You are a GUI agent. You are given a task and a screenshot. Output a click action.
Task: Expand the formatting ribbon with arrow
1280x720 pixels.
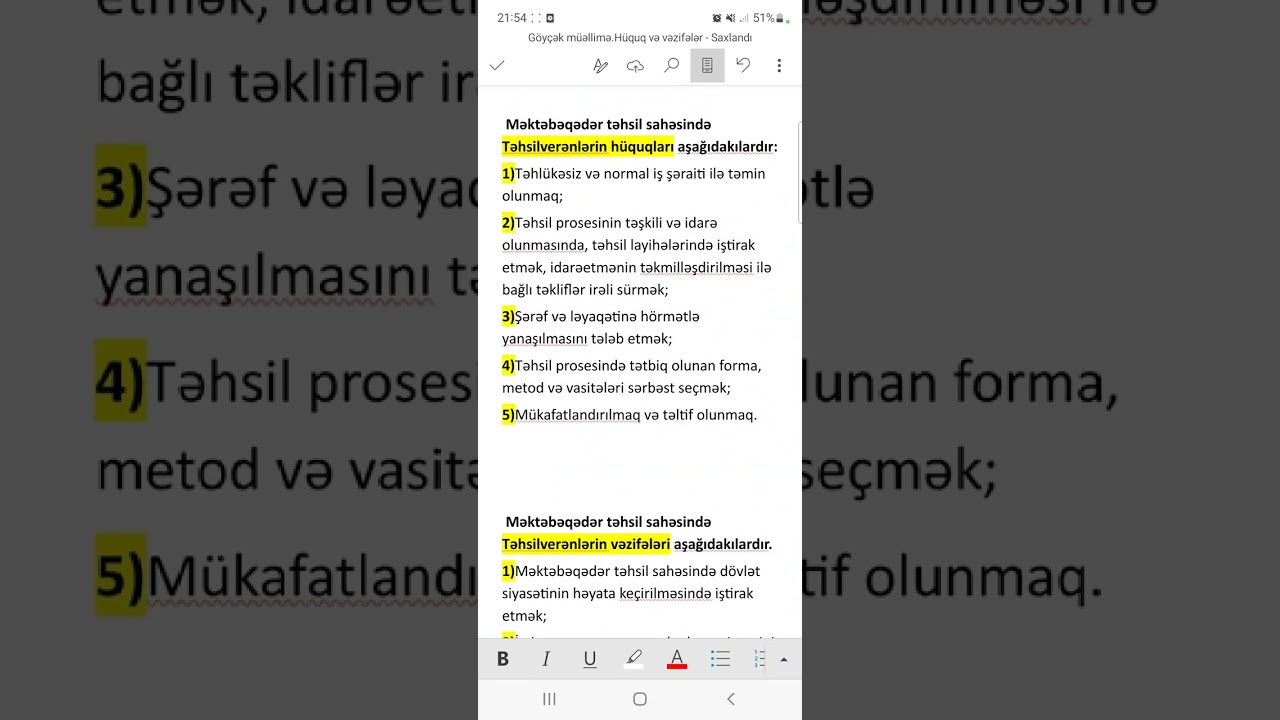pos(784,659)
